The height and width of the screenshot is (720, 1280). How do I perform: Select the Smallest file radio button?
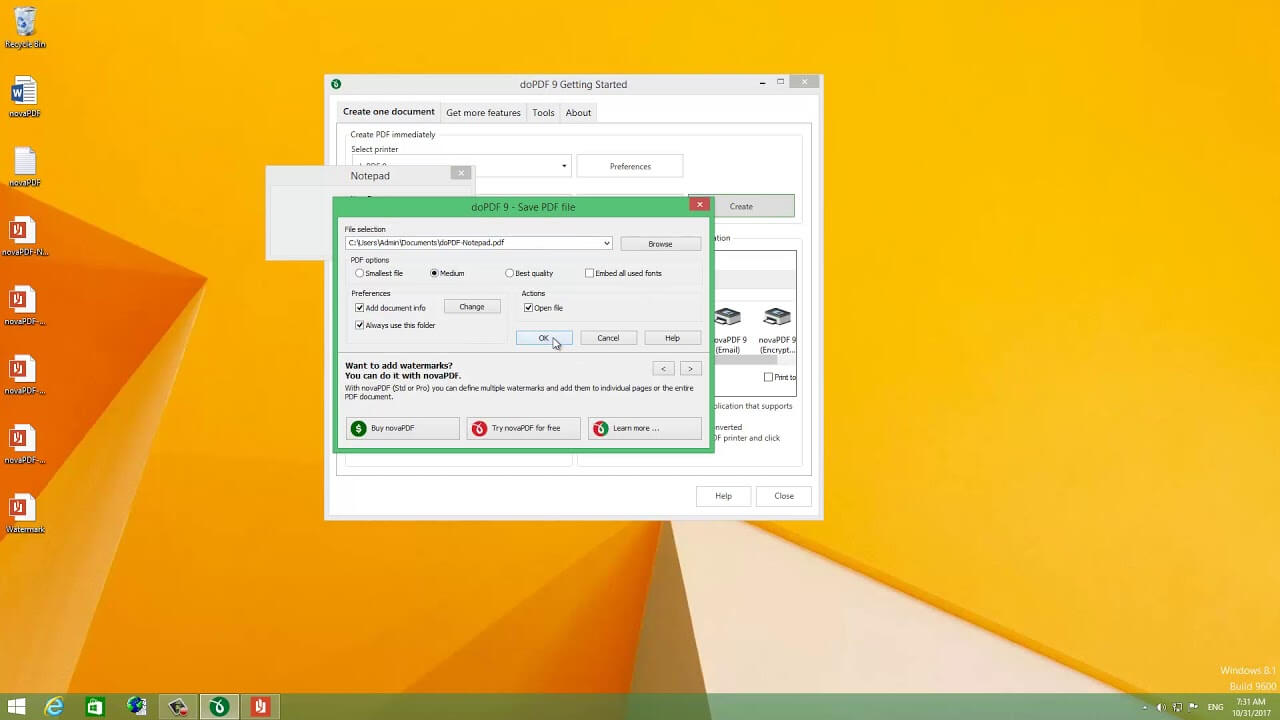(360, 273)
